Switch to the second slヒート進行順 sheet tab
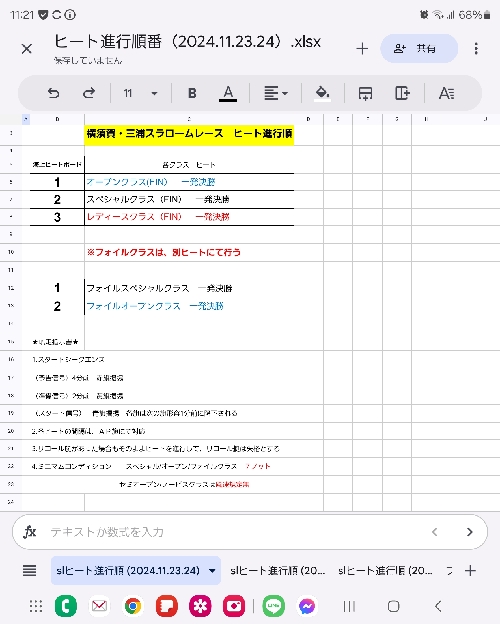 277,571
